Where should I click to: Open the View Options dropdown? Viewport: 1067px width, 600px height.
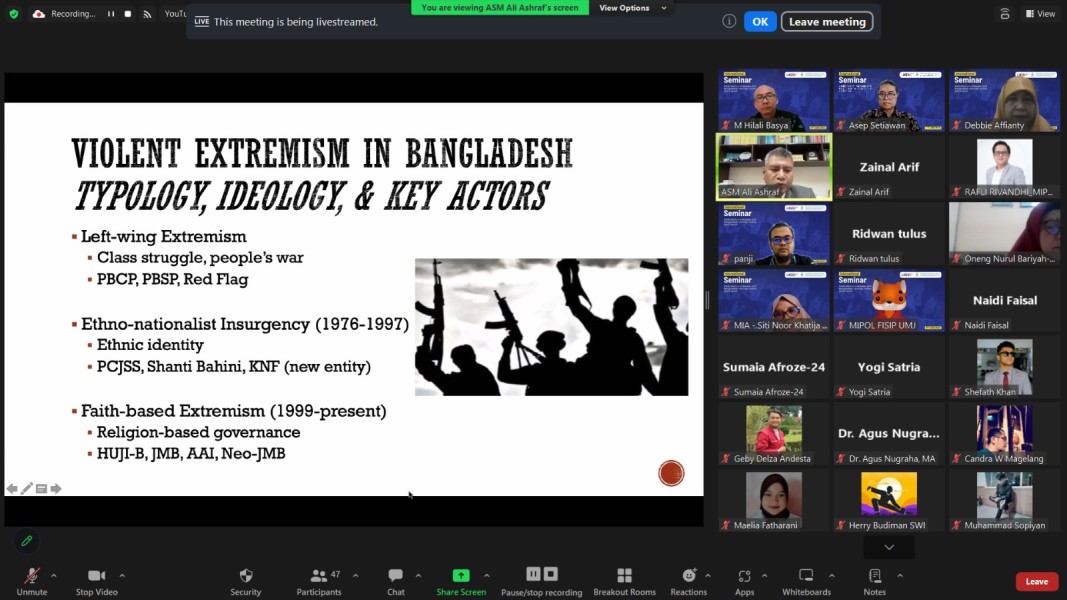[633, 8]
